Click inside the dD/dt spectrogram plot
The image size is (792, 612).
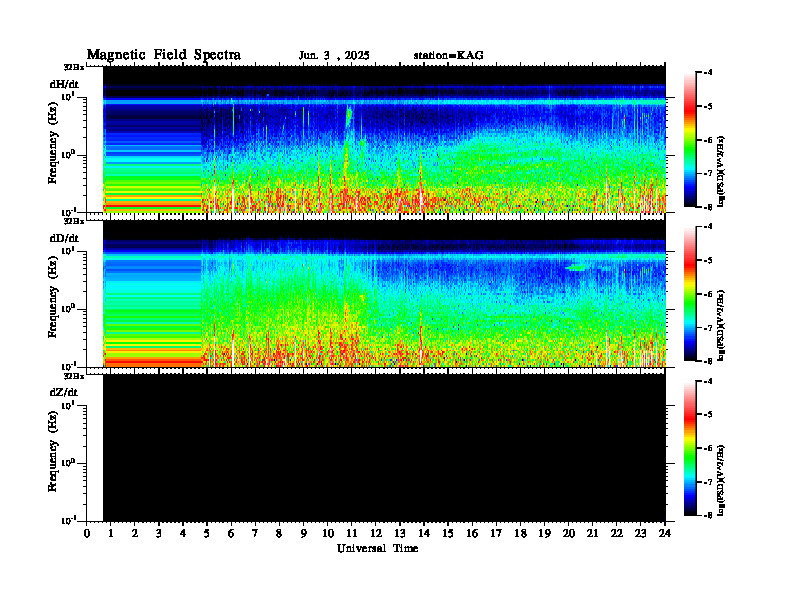click(x=384, y=293)
